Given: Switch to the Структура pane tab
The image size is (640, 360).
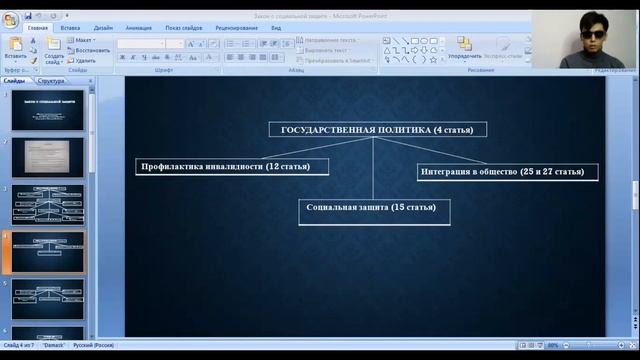Looking at the screenshot, I should coord(51,81).
